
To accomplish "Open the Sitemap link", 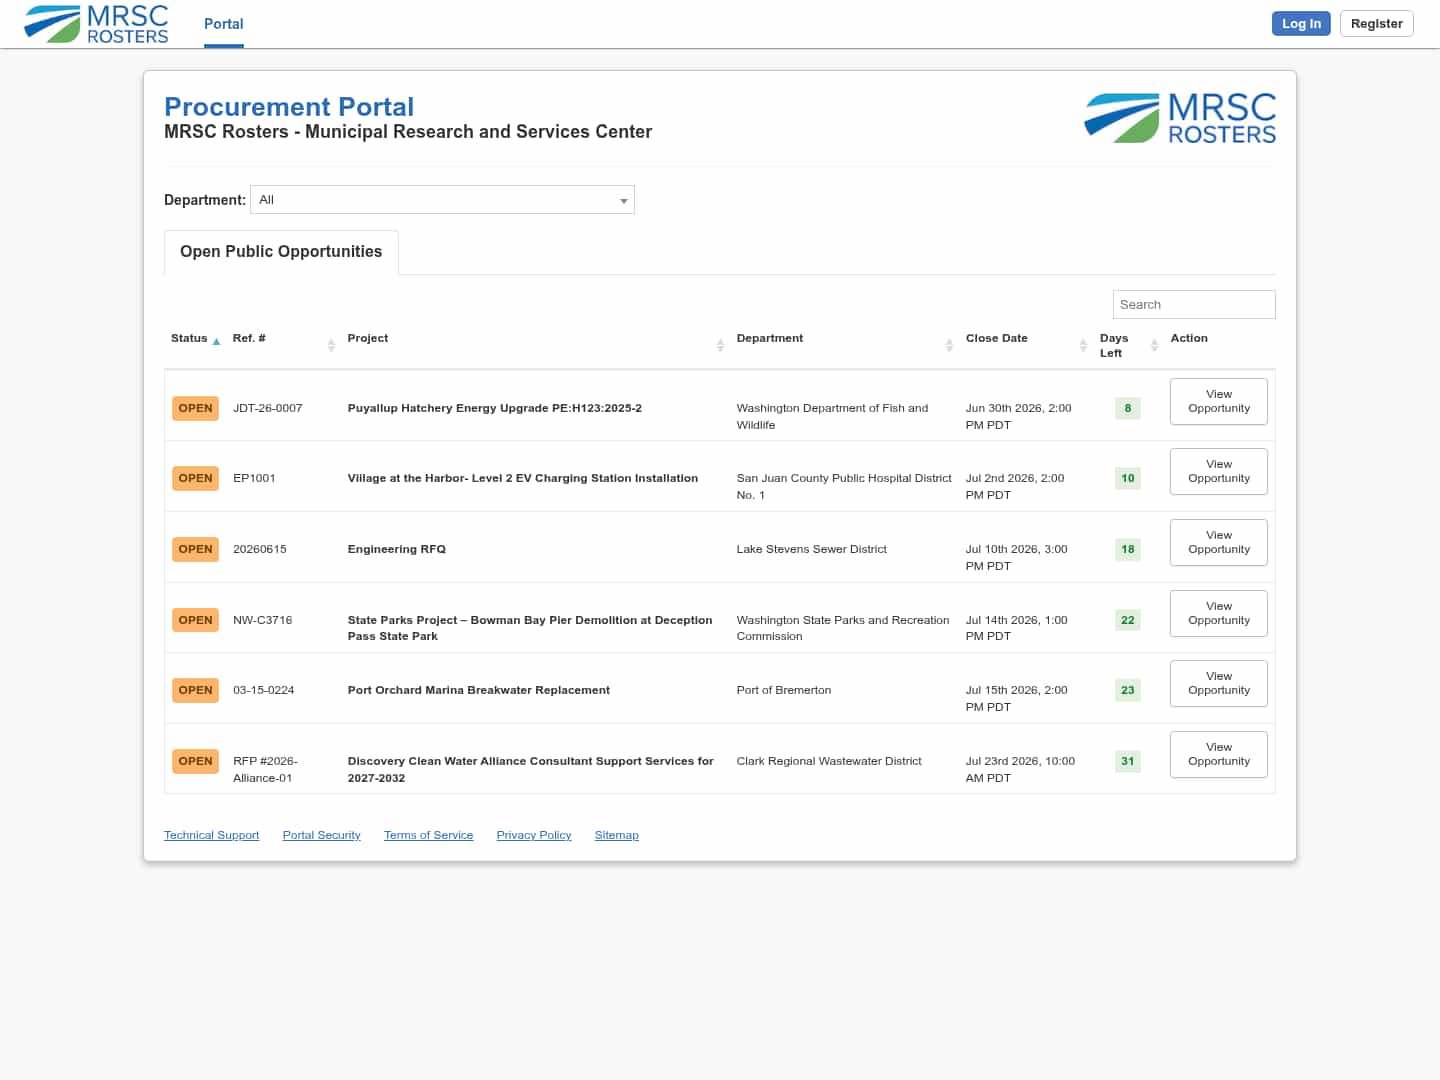I will tap(616, 835).
